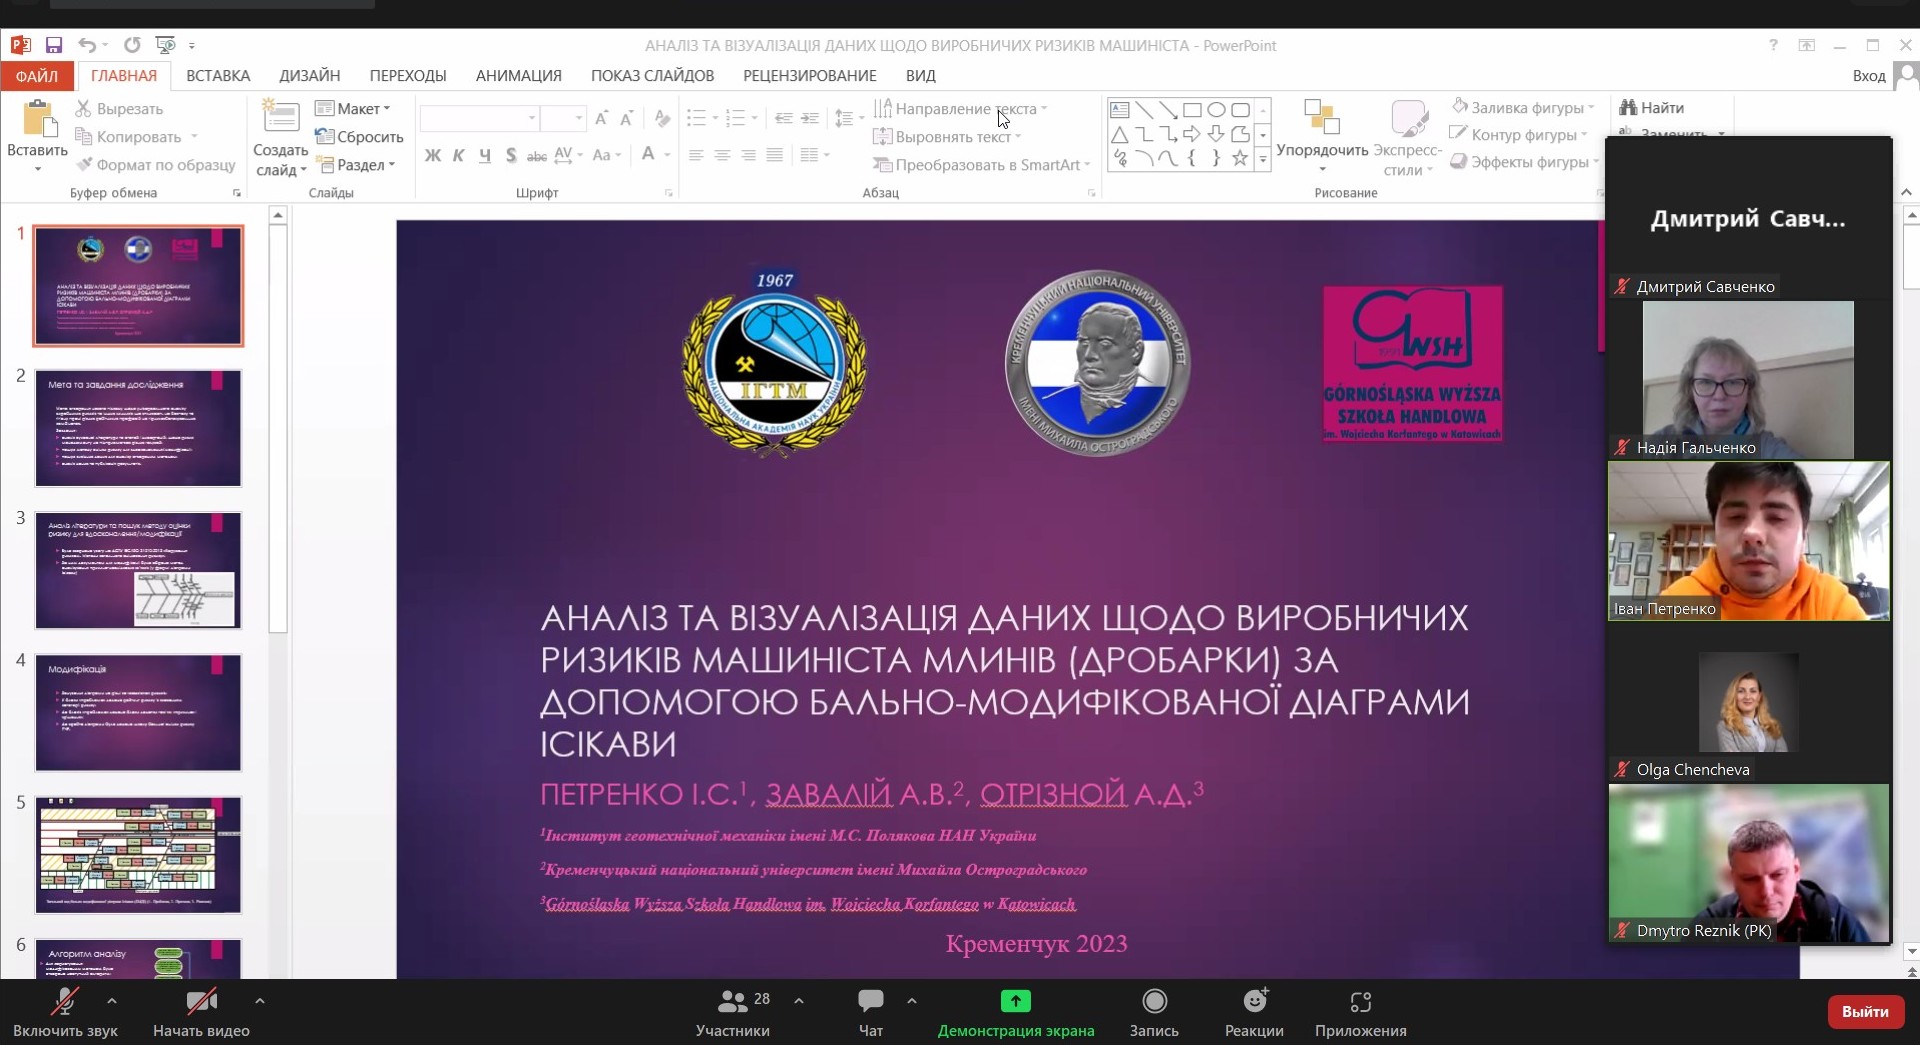The height and width of the screenshot is (1045, 1920).
Task: Center the paragraph text
Action: (x=722, y=155)
